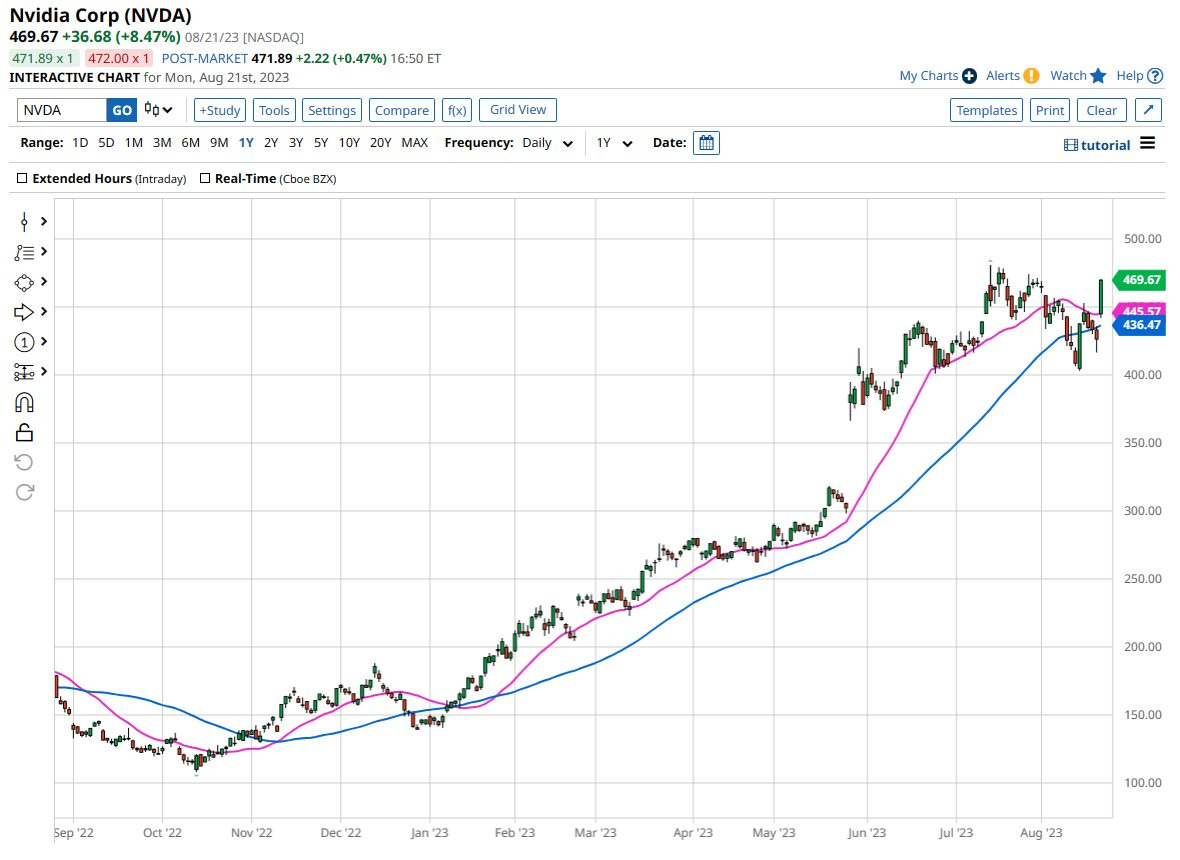This screenshot has width=1180, height=860.
Task: Click the unlock drawings padlock icon
Action: tap(25, 432)
